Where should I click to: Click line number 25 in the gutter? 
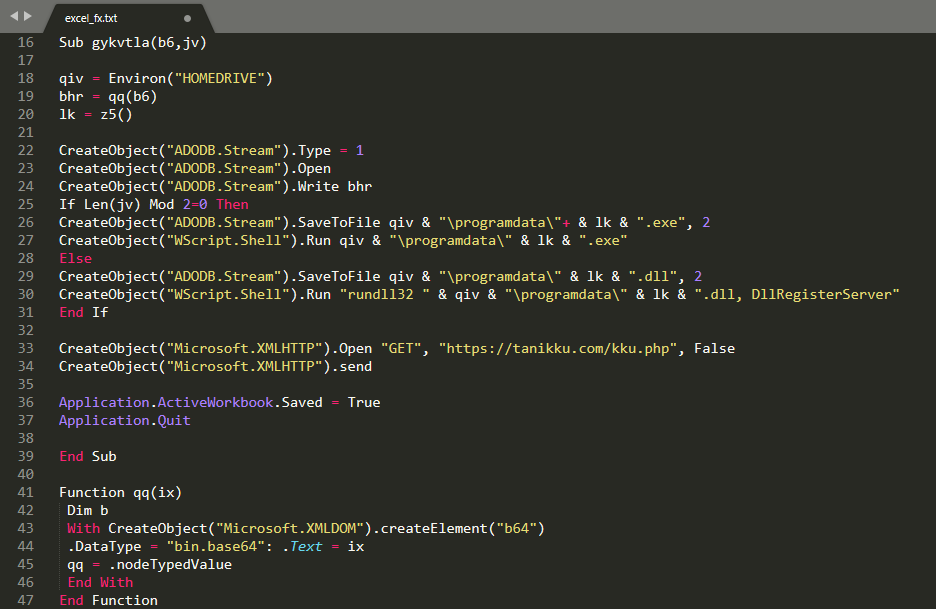point(26,204)
